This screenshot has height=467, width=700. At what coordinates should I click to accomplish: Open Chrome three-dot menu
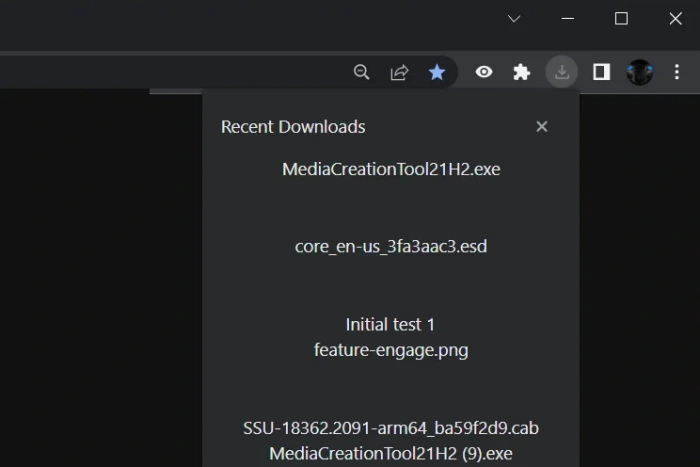pos(677,72)
